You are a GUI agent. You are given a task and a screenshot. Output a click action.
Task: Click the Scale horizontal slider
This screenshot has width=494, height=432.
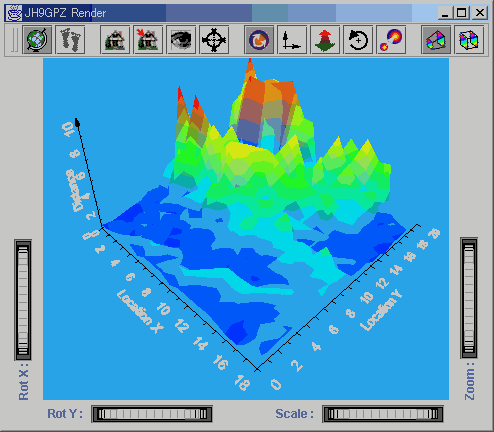[383, 414]
